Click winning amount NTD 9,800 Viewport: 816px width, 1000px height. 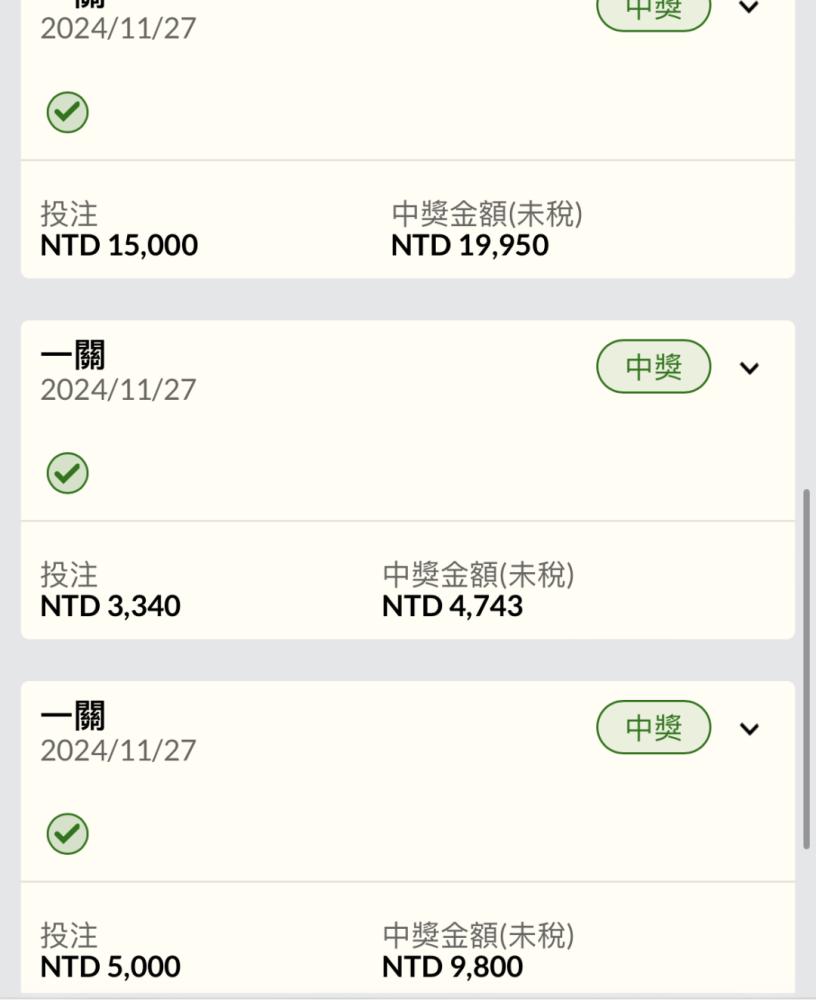click(x=452, y=967)
